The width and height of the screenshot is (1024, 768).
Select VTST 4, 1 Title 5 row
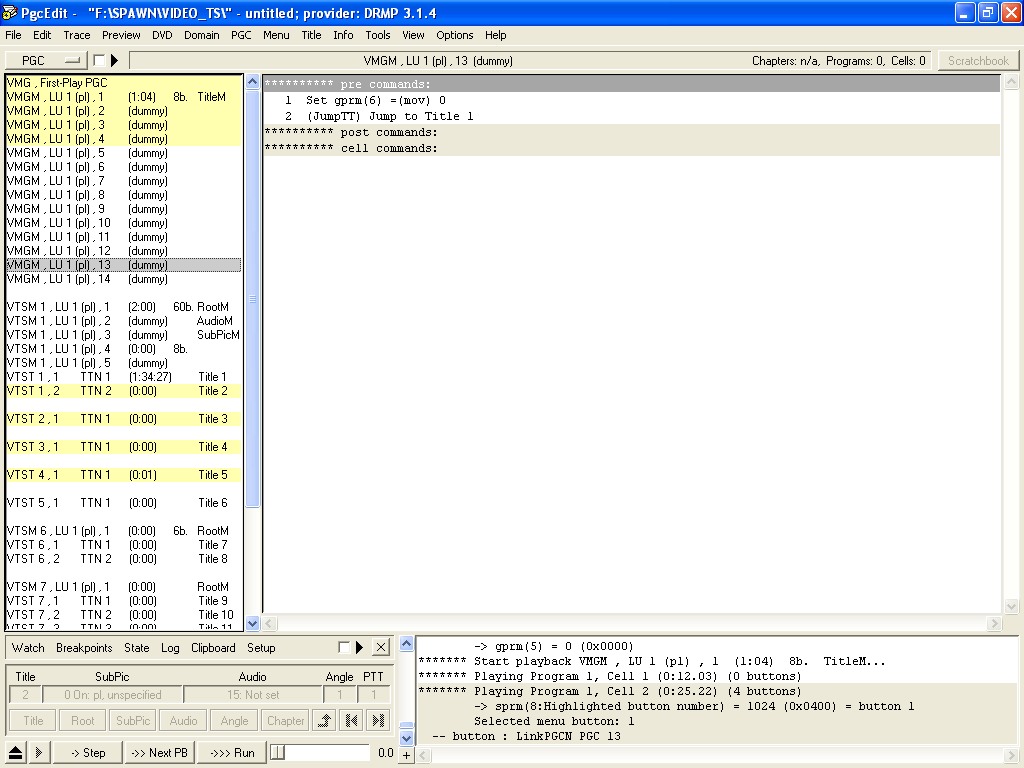point(123,475)
